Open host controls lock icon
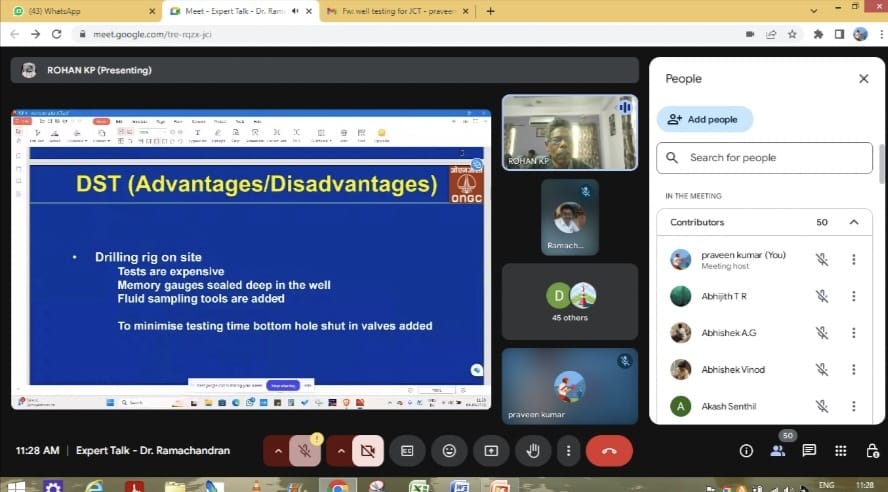The width and height of the screenshot is (888, 492). pos(870,451)
